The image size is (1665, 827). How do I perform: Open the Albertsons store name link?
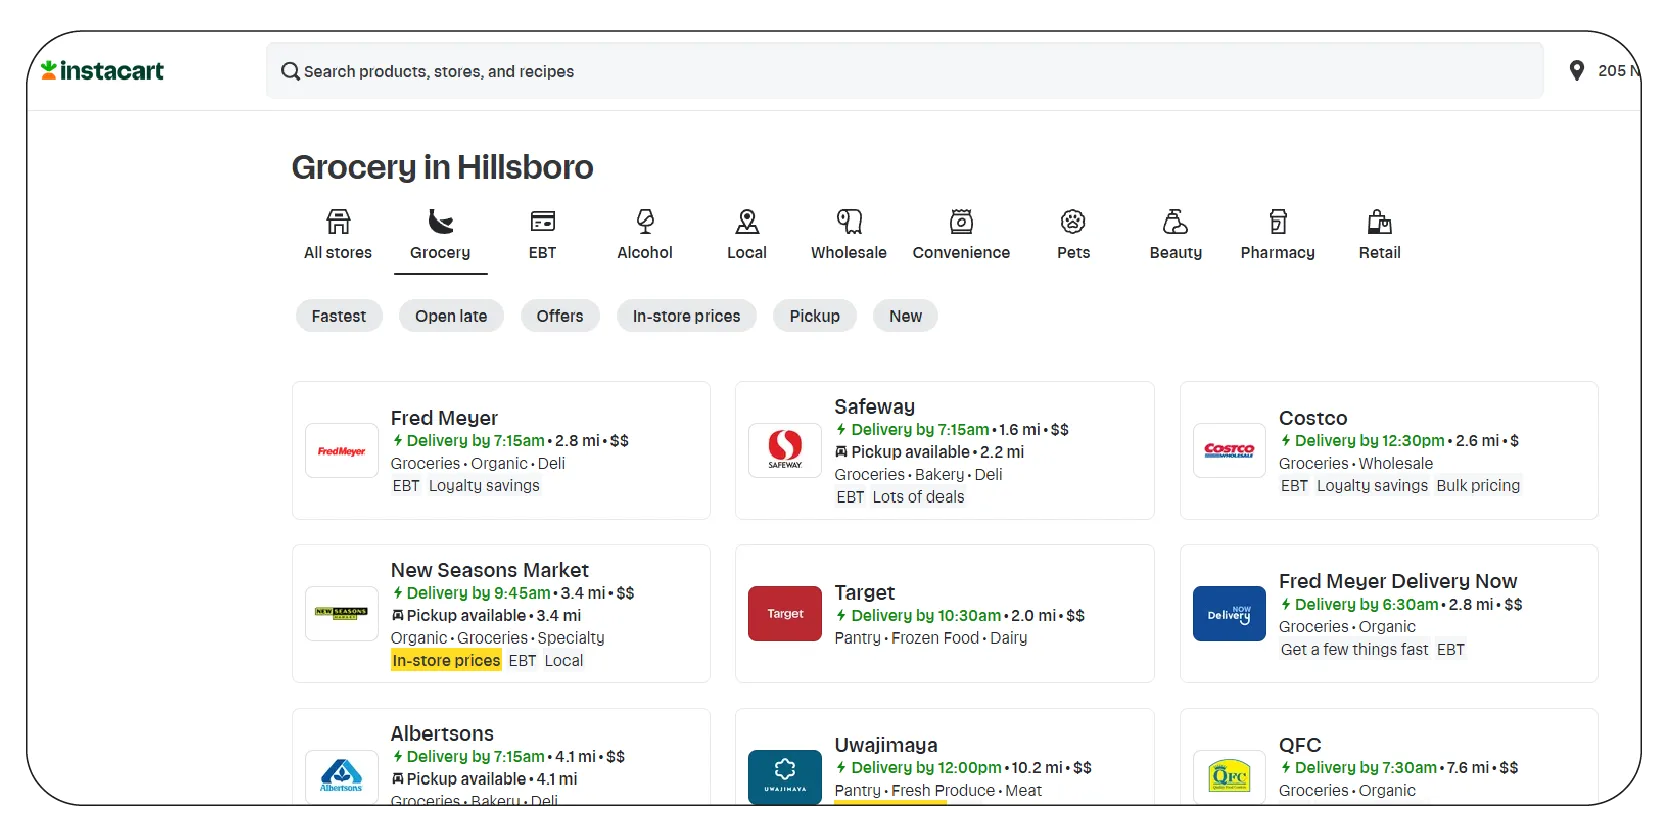(442, 733)
